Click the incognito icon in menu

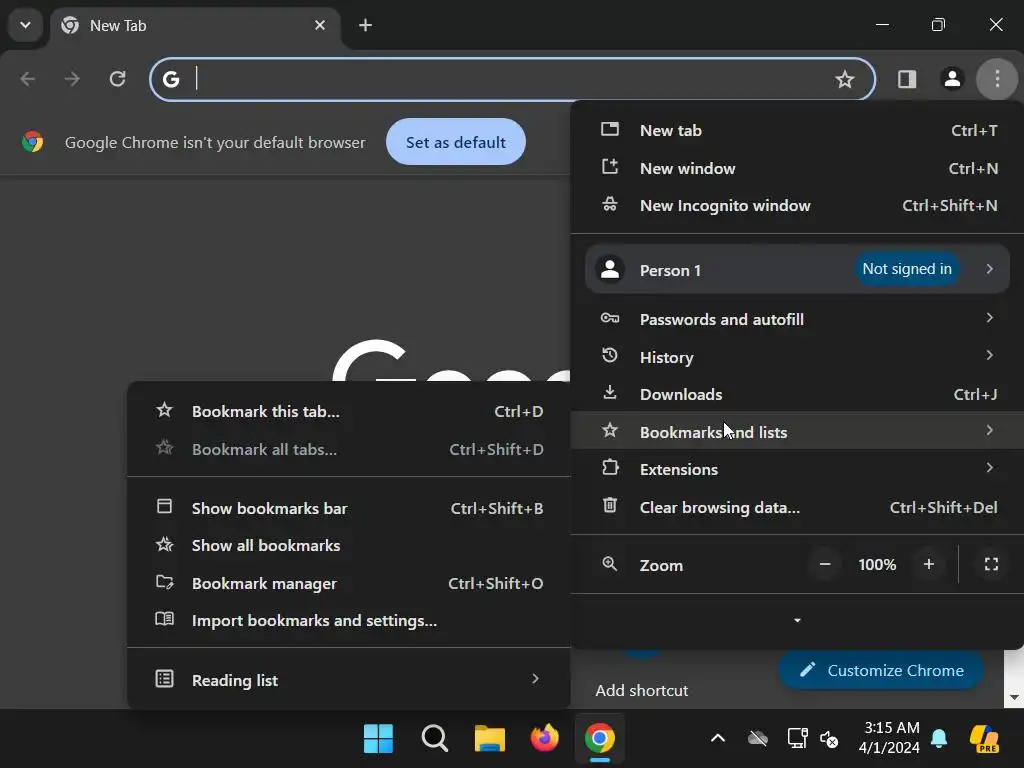(610, 204)
